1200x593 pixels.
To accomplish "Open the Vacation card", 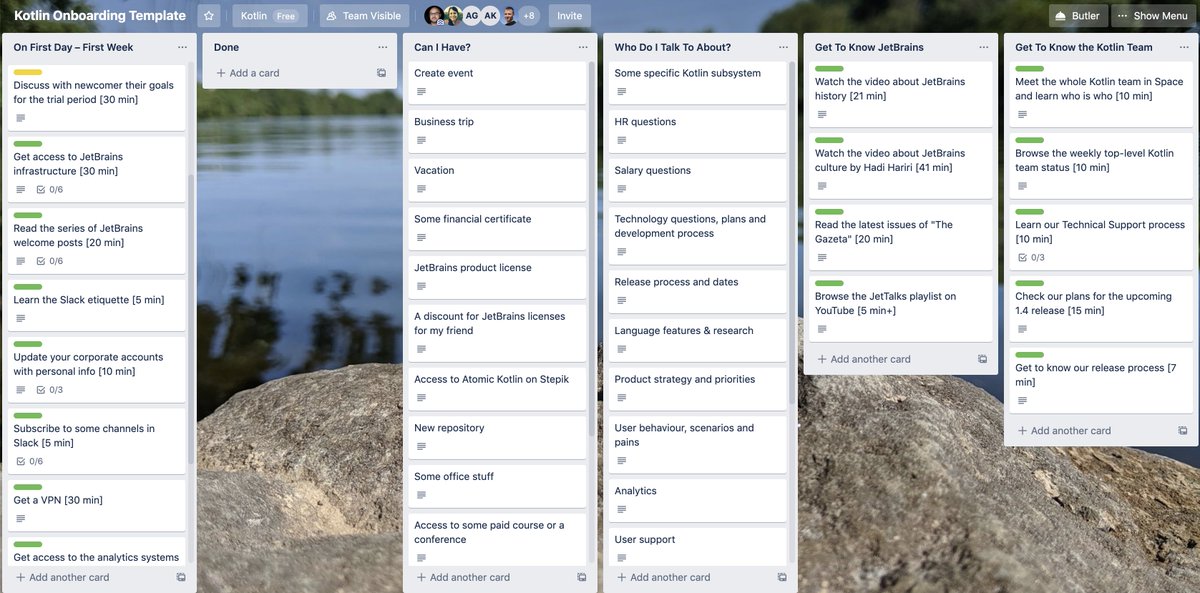I will pyautogui.click(x=495, y=180).
